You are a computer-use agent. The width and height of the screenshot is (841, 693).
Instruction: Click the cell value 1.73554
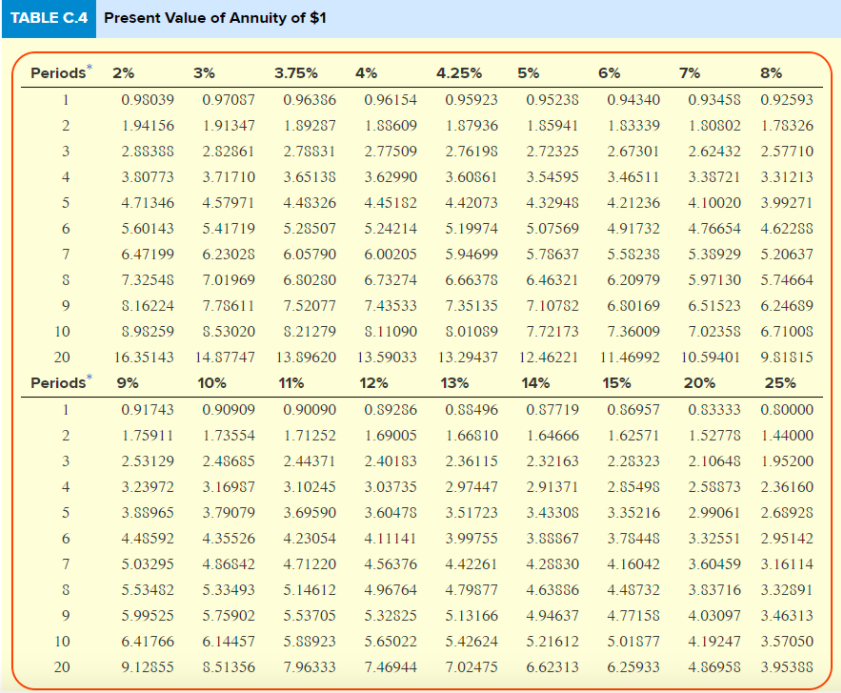point(228,436)
